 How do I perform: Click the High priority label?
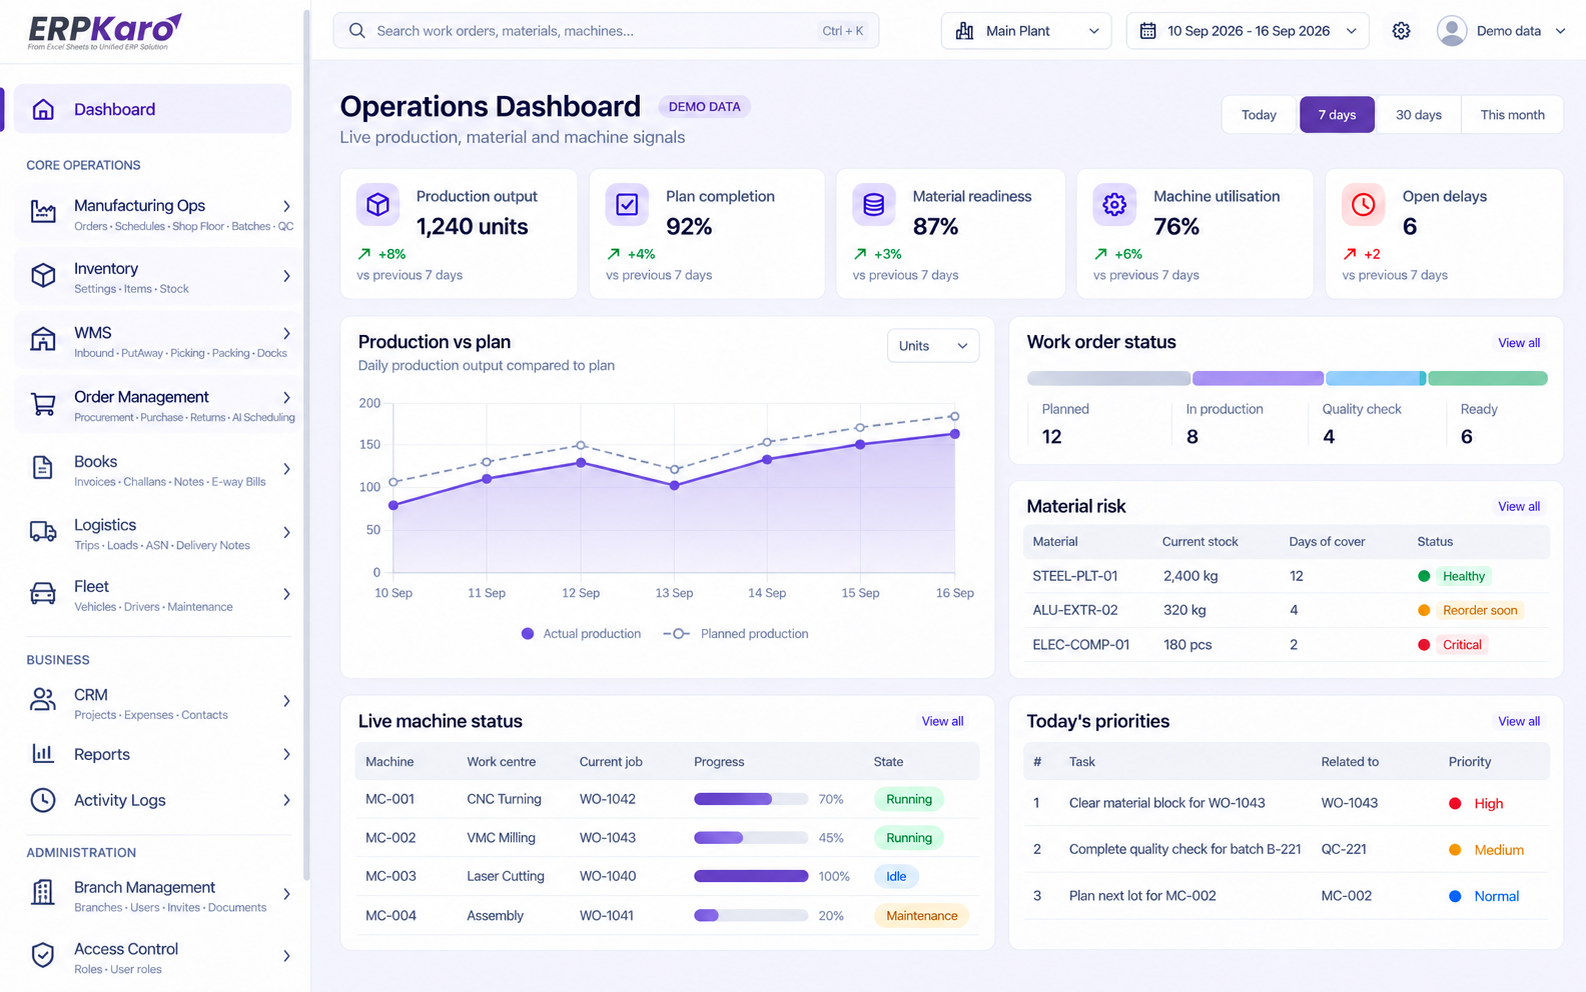1488,804
